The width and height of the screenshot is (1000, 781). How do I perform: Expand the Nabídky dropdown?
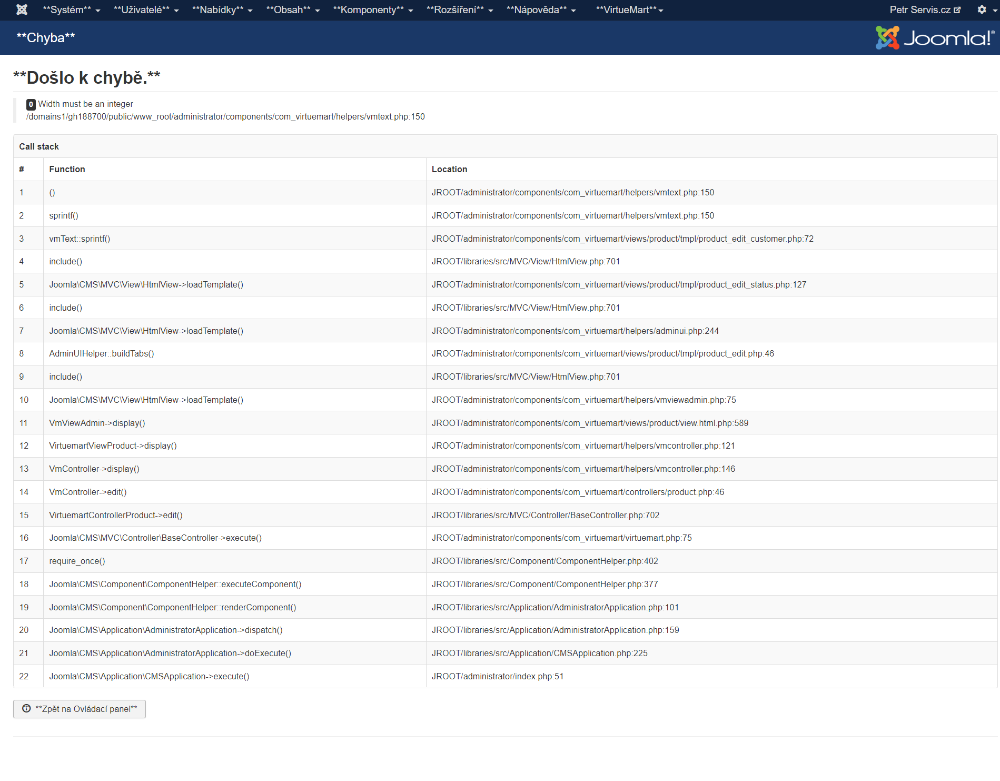tap(220, 9)
